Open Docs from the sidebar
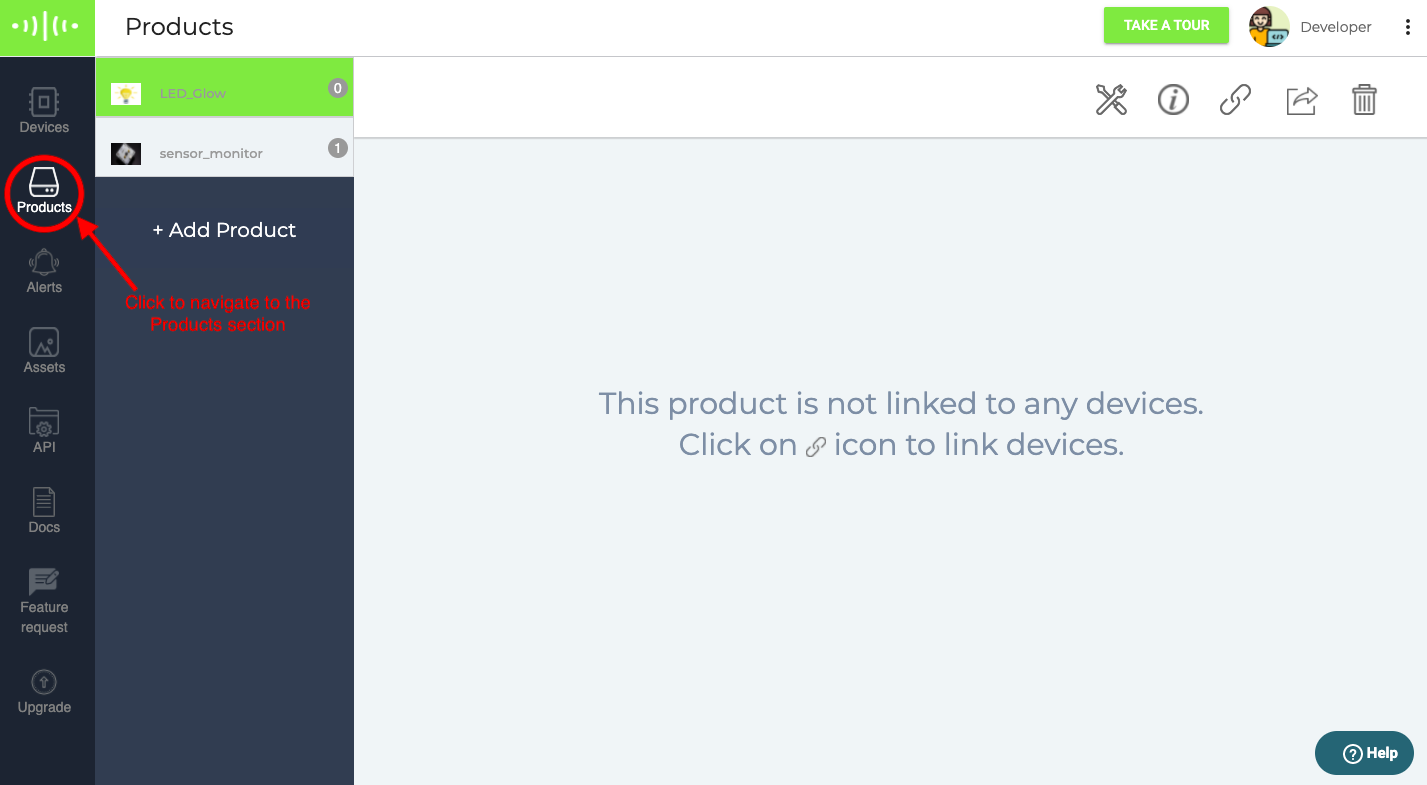The height and width of the screenshot is (785, 1427). 44,511
